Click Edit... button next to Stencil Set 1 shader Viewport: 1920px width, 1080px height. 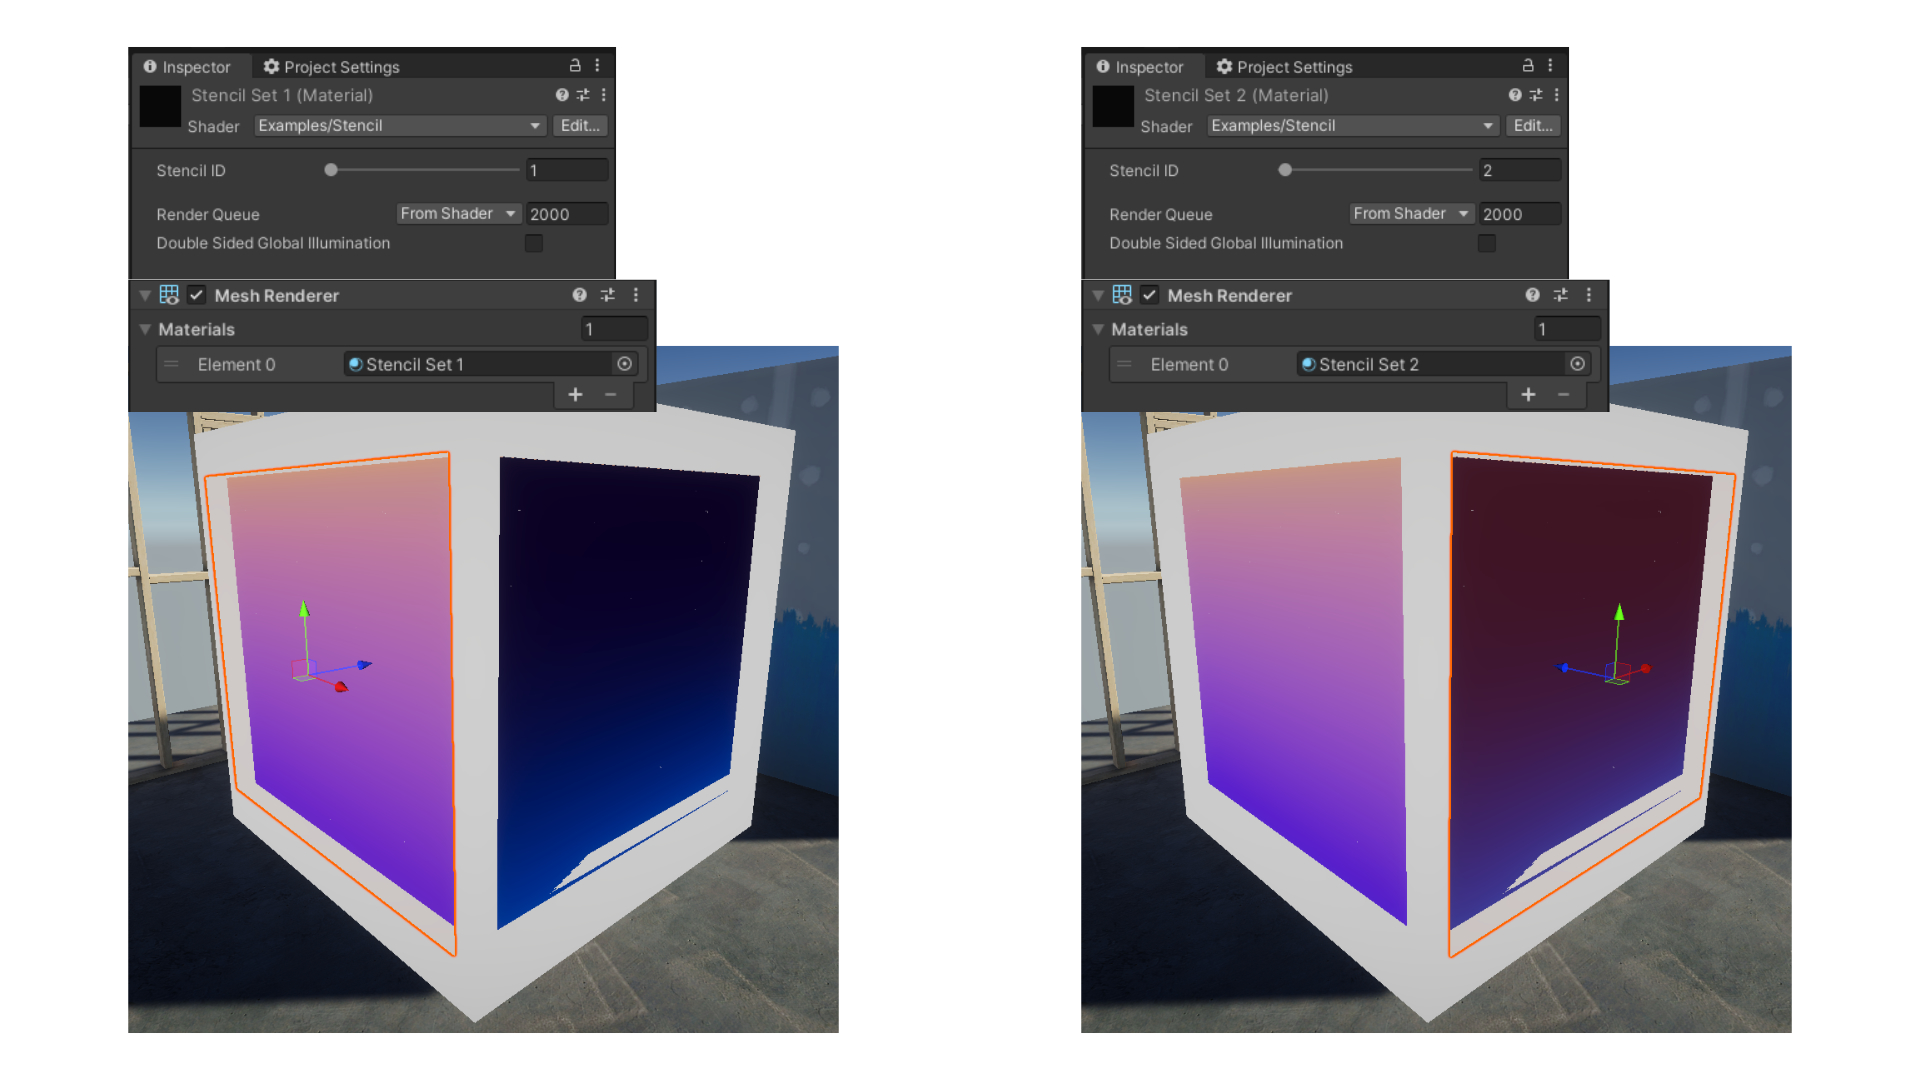[x=580, y=126]
